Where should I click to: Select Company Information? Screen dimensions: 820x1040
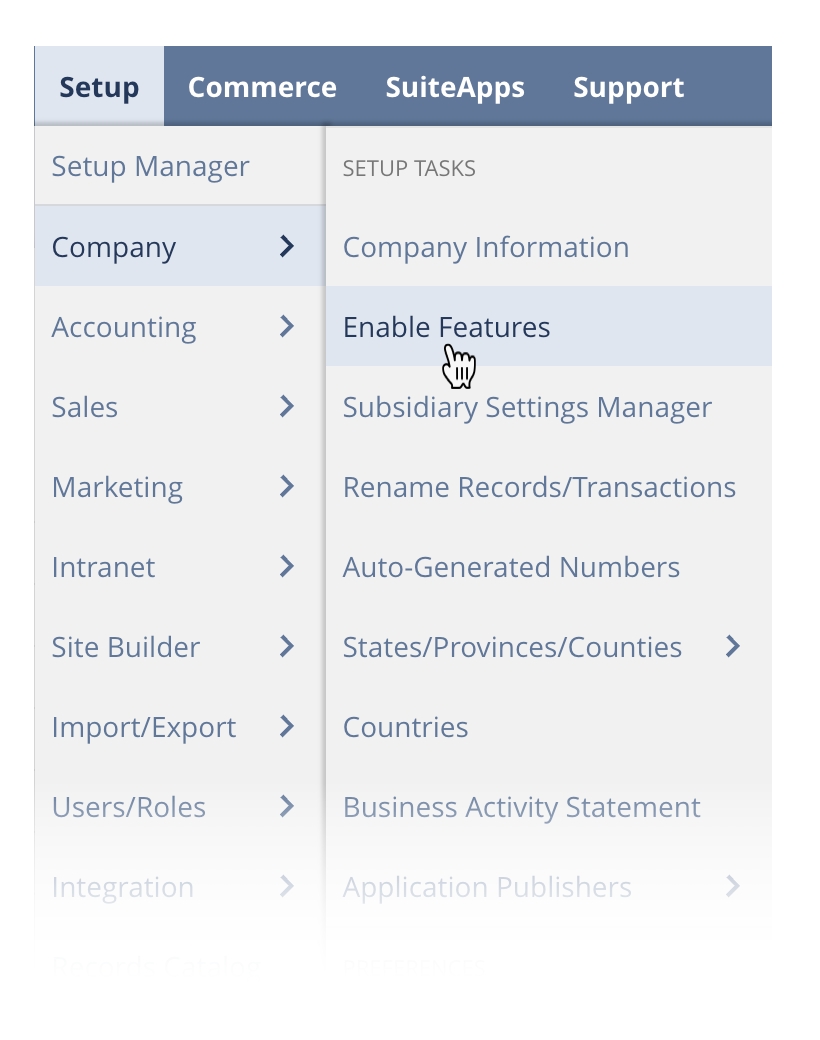point(486,247)
